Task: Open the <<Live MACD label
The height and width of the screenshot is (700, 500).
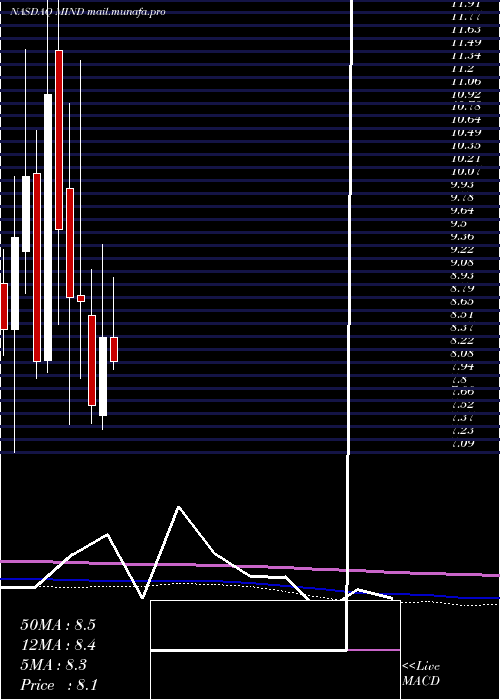Action: (x=421, y=674)
